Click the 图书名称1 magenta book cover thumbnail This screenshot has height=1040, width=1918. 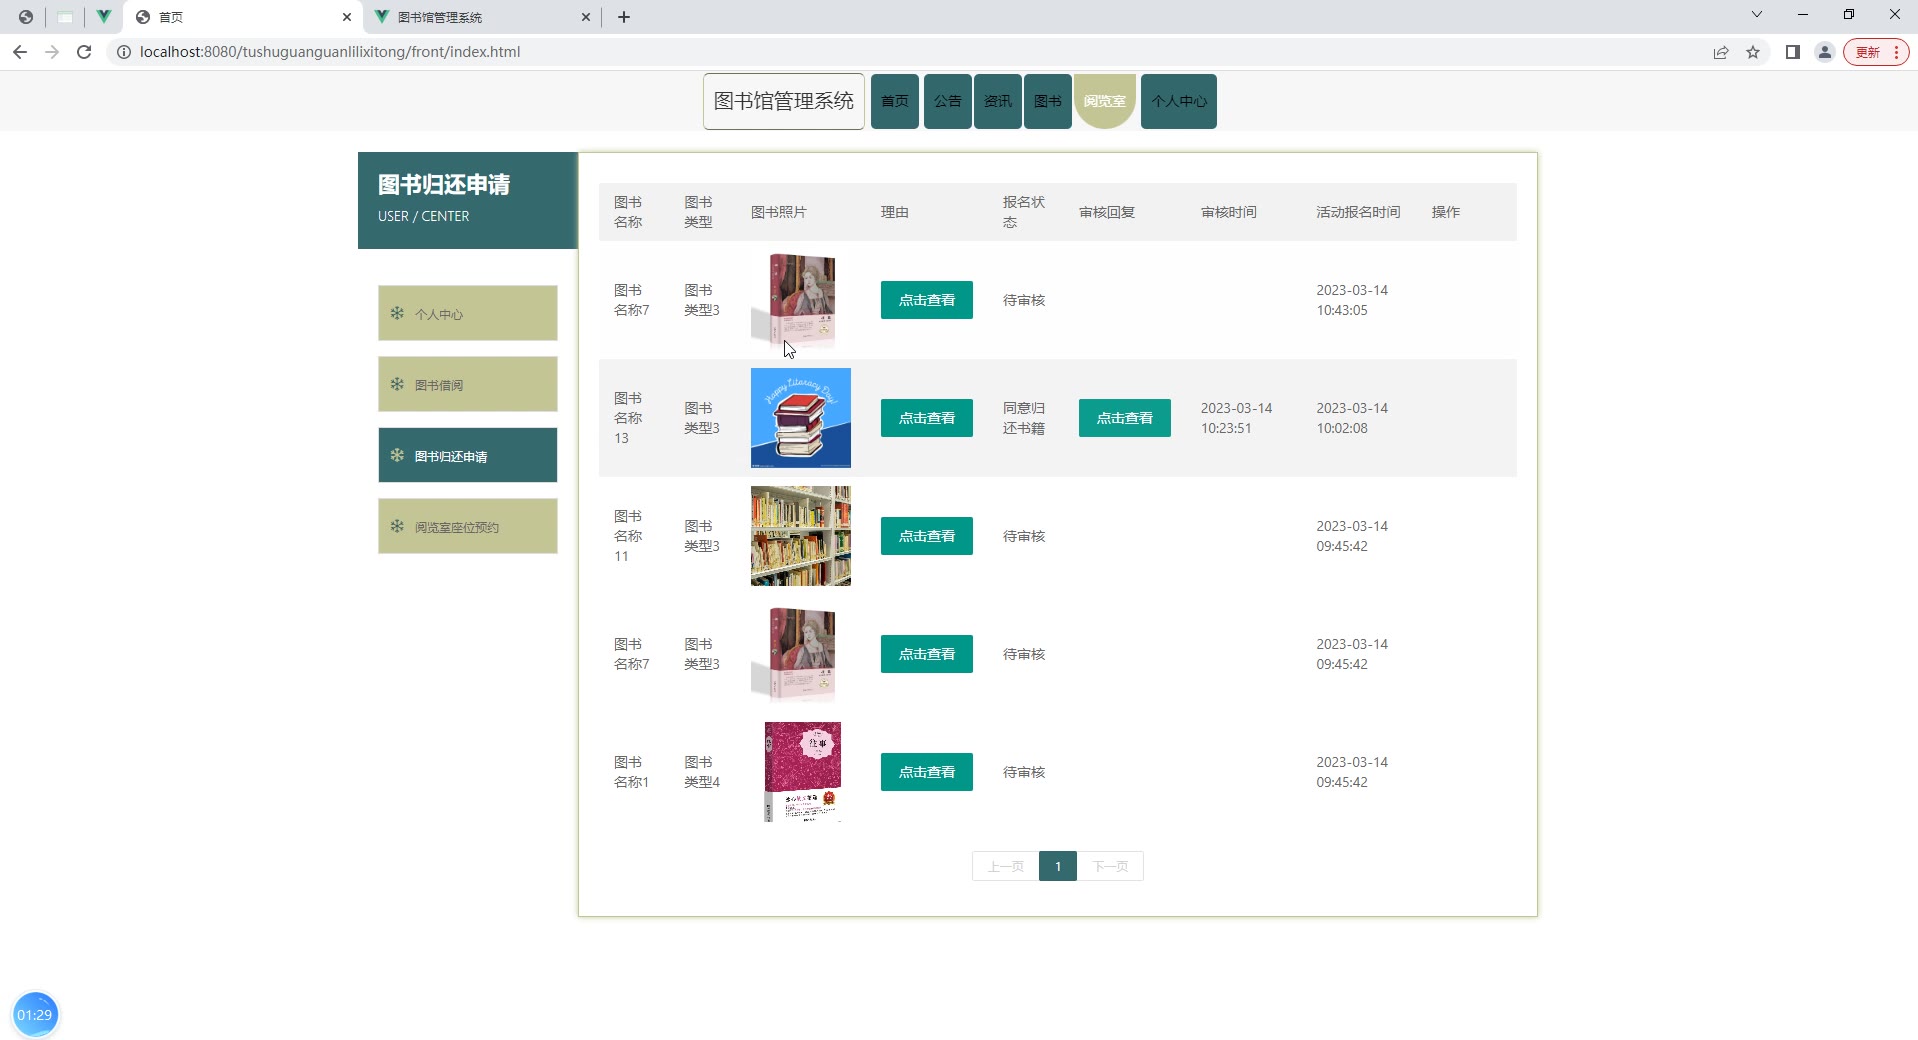[x=803, y=772]
